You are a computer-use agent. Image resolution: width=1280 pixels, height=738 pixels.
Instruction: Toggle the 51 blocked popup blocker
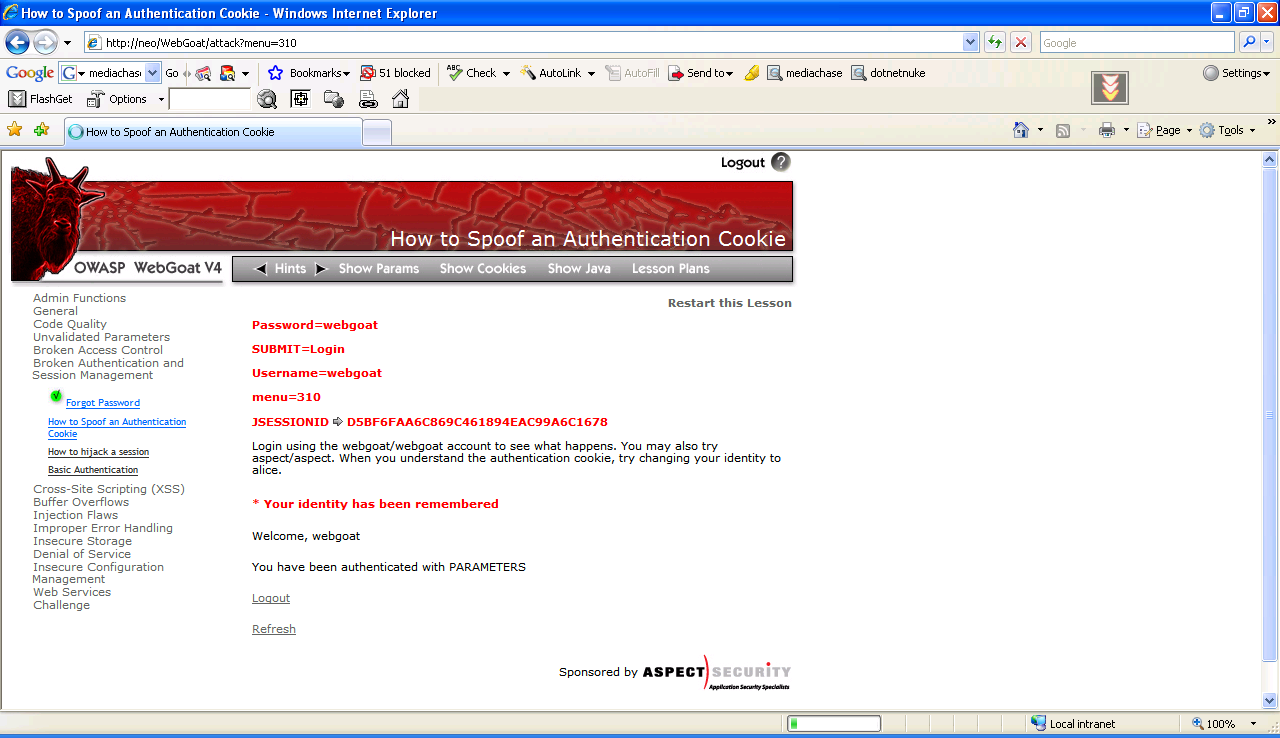tap(396, 73)
